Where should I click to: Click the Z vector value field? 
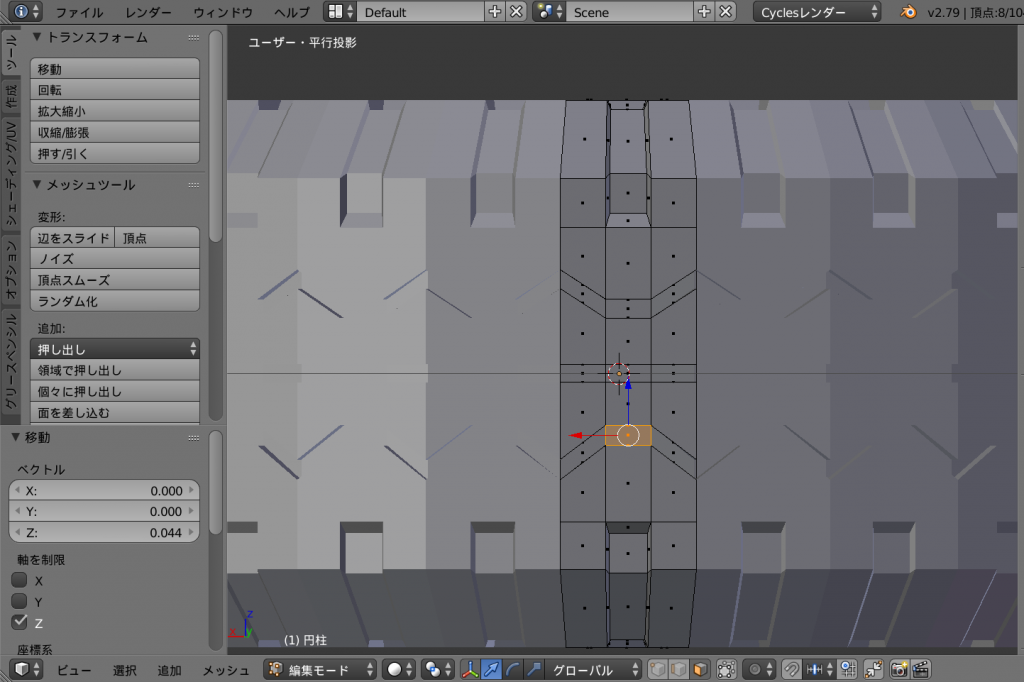click(104, 533)
